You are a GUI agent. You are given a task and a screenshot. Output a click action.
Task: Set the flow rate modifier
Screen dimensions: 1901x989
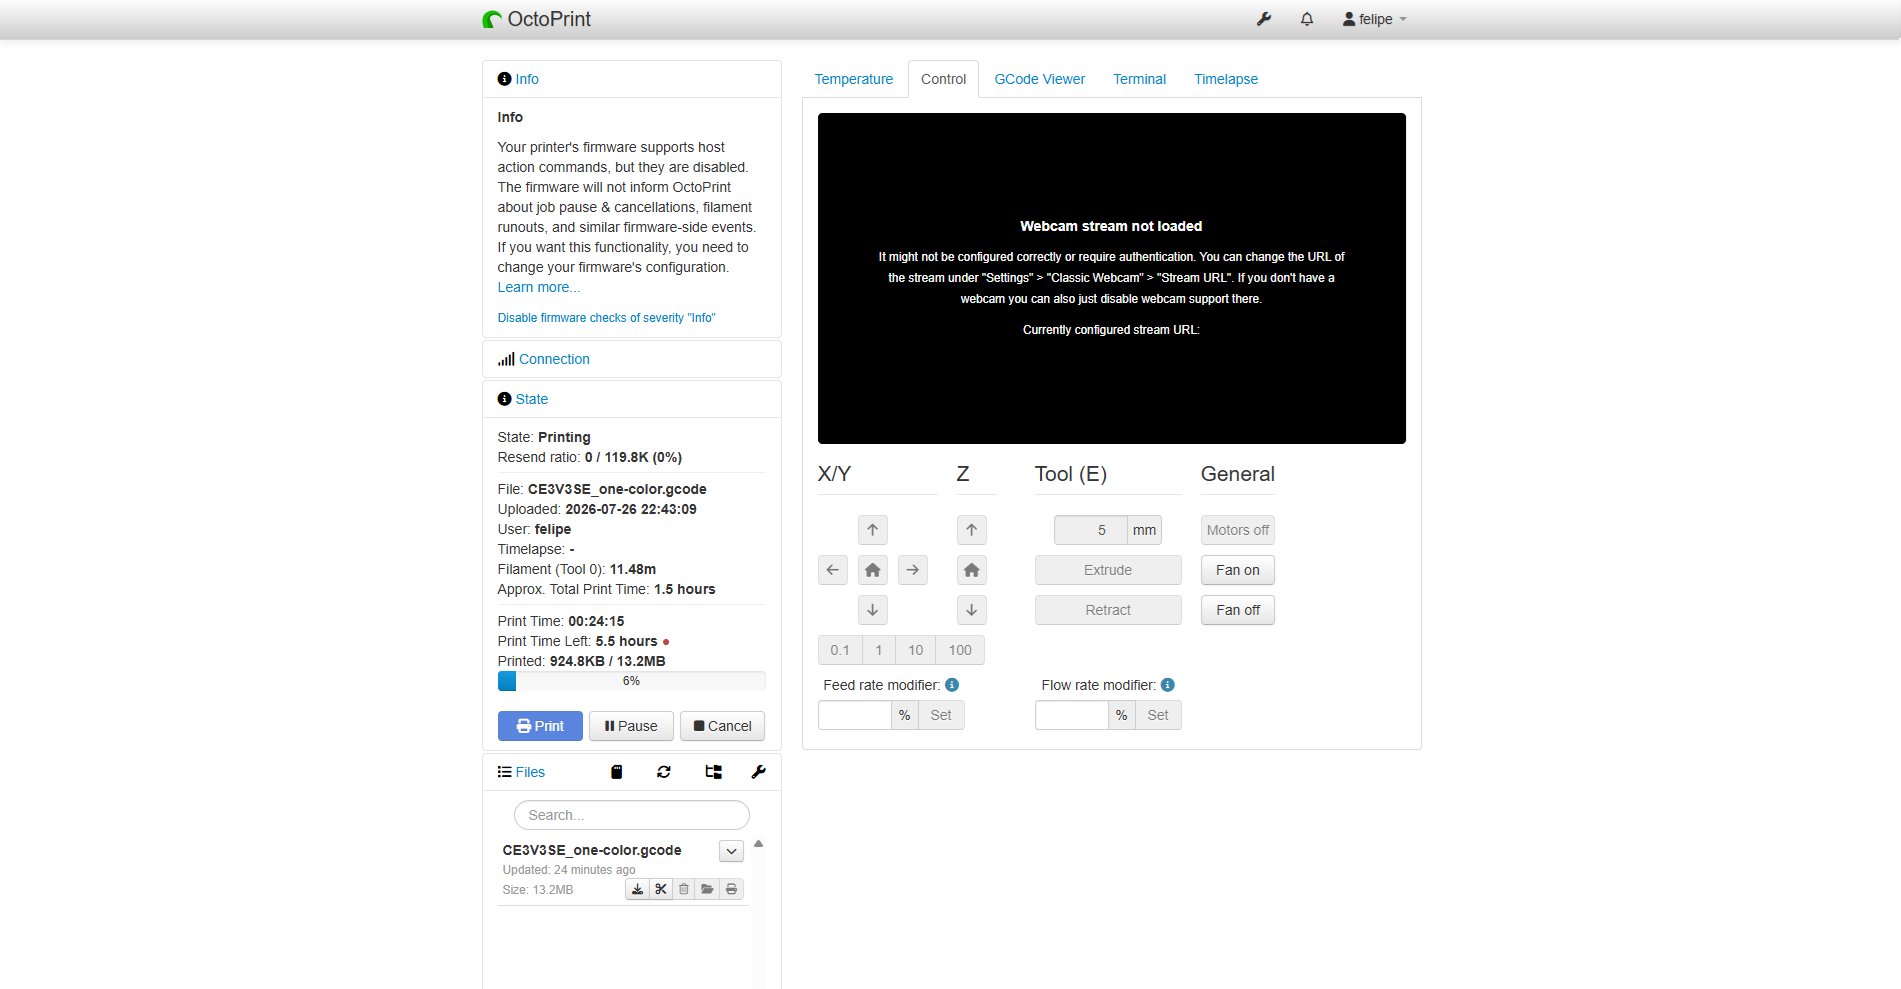click(x=1158, y=715)
